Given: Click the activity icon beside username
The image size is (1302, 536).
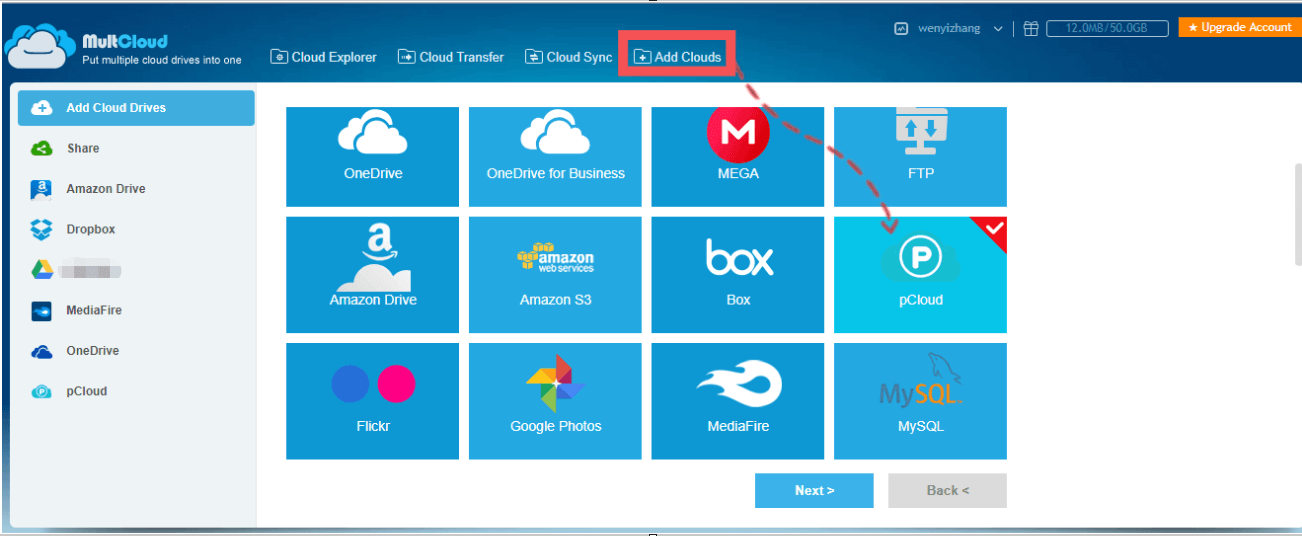Looking at the screenshot, I should coord(901,29).
